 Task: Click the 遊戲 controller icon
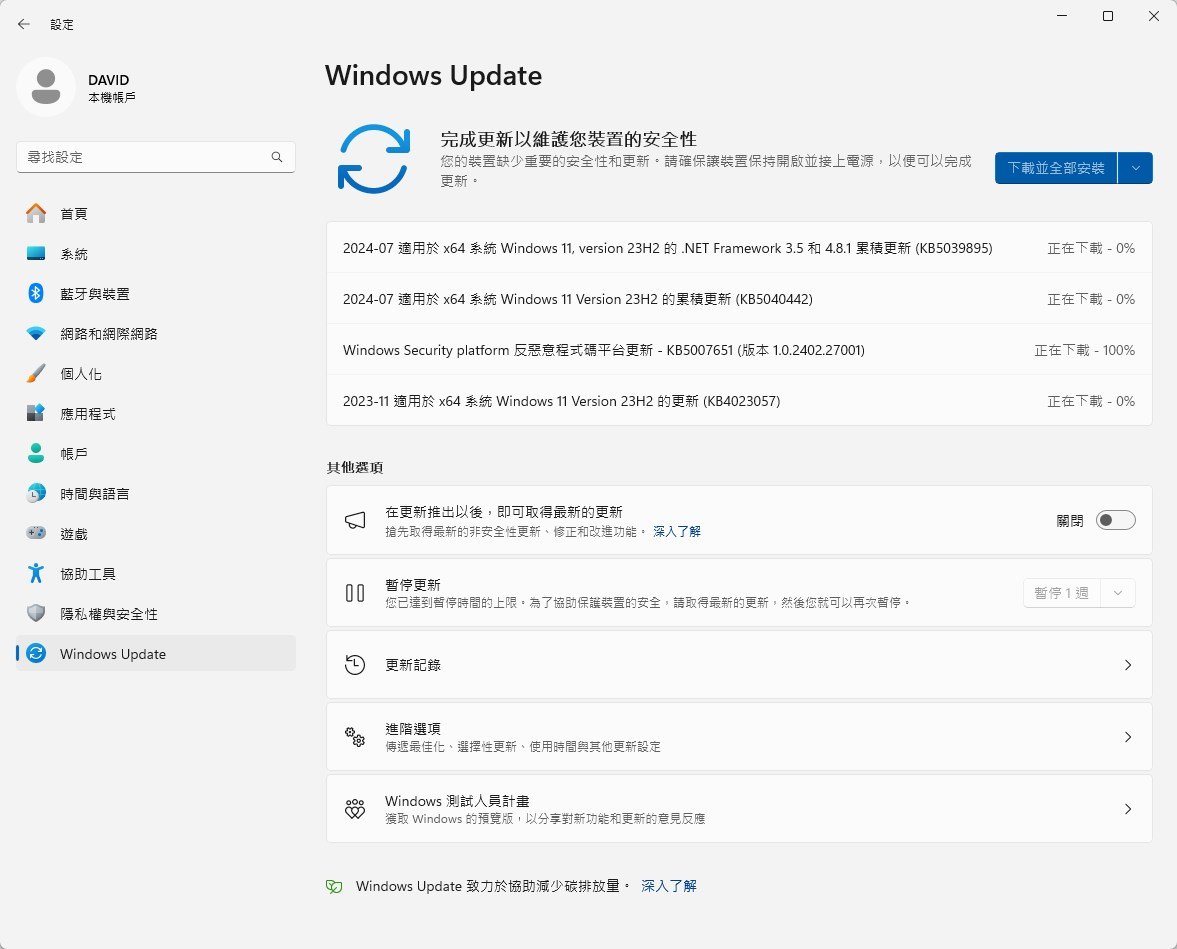click(x=36, y=533)
